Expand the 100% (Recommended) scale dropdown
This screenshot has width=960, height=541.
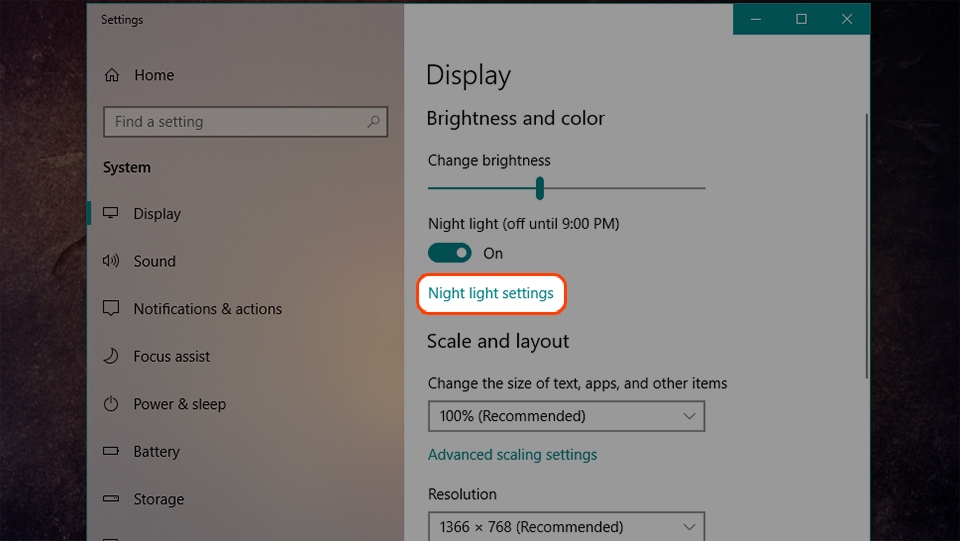click(566, 416)
